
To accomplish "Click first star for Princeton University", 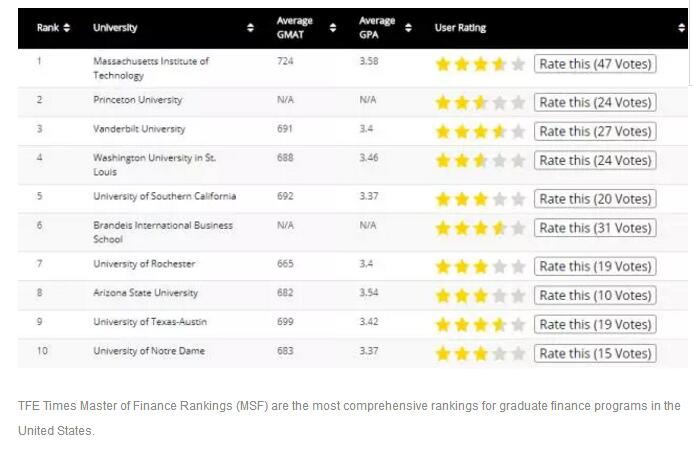I will (443, 102).
